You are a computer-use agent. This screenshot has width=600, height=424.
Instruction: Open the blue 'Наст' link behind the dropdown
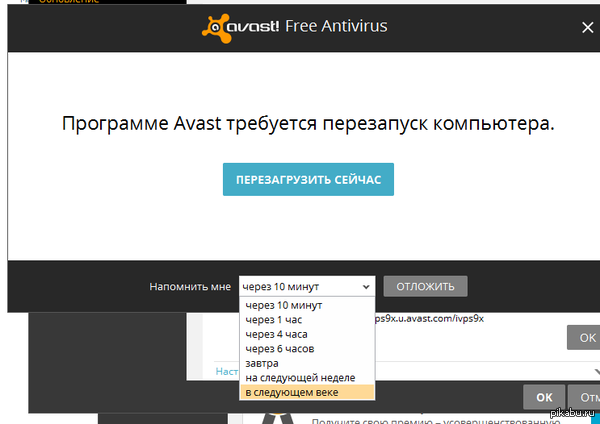[x=226, y=370]
